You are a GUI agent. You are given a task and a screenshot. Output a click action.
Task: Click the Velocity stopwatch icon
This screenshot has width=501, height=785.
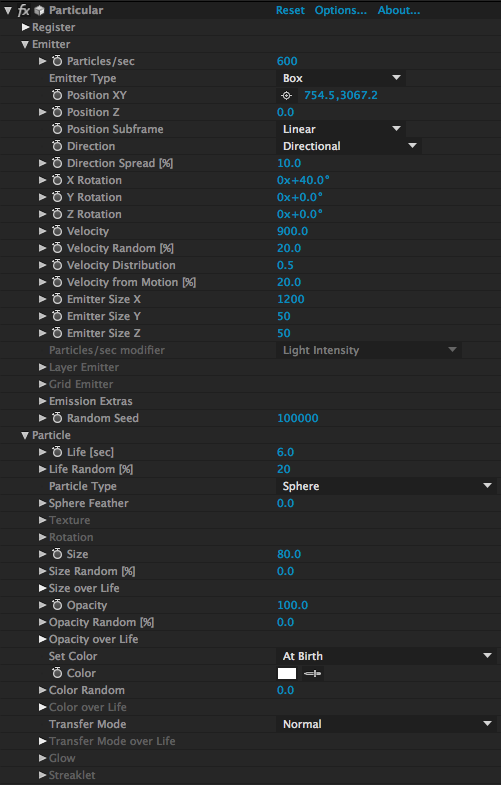57,231
